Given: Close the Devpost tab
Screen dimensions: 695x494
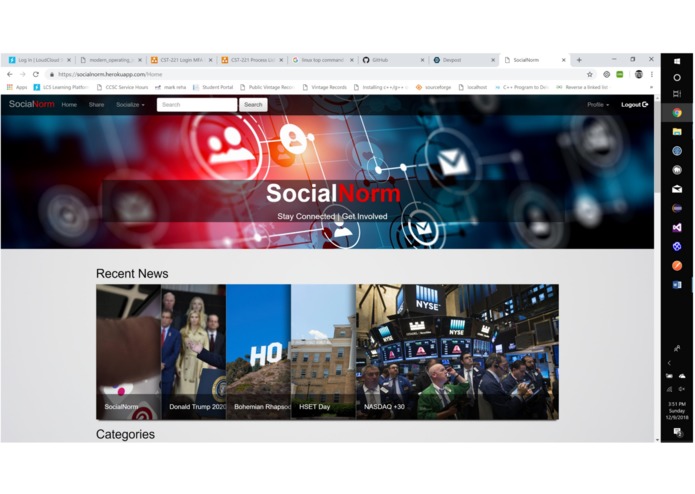Looking at the screenshot, I should click(x=493, y=60).
